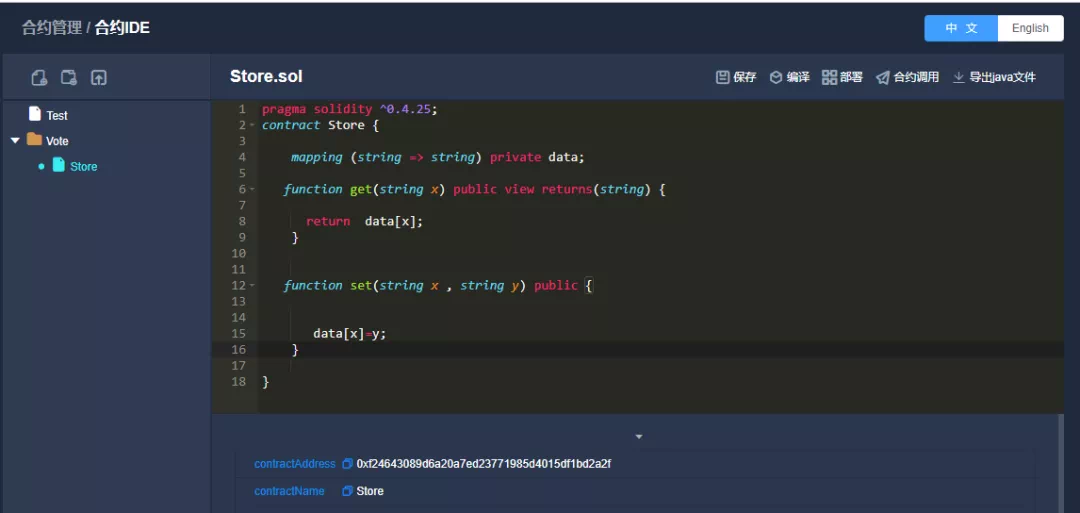Viewport: 1080px width, 513px height.
Task: Click the editor's highlighted active line 16
Action: click(637, 349)
